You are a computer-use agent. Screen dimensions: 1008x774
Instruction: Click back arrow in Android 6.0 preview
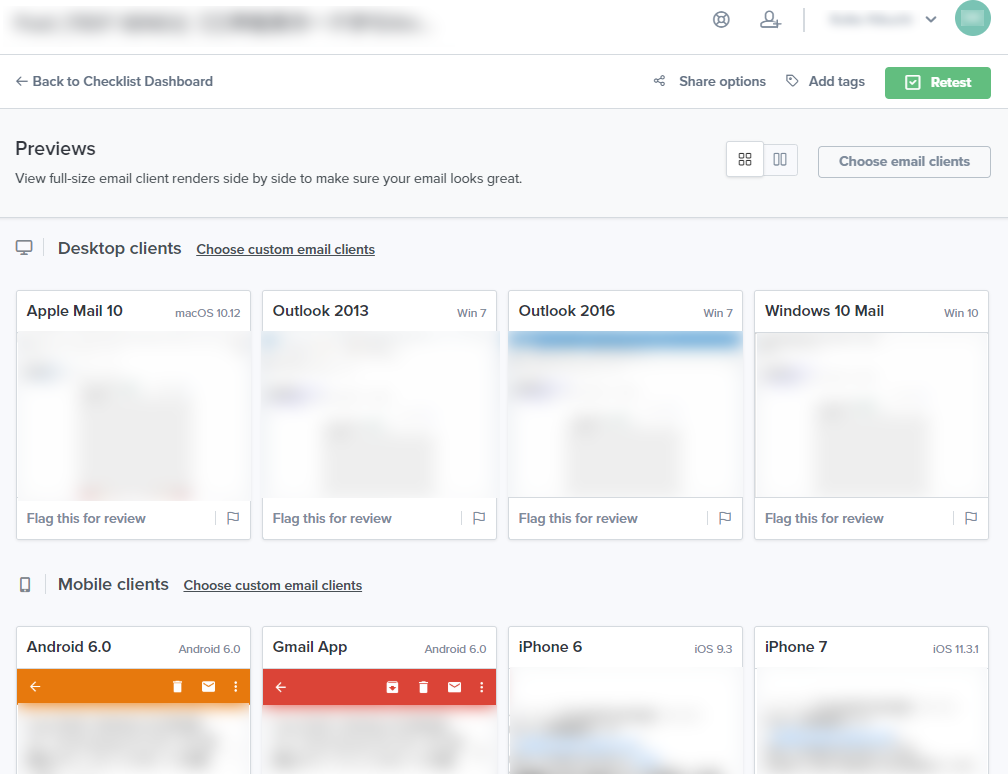[35, 687]
